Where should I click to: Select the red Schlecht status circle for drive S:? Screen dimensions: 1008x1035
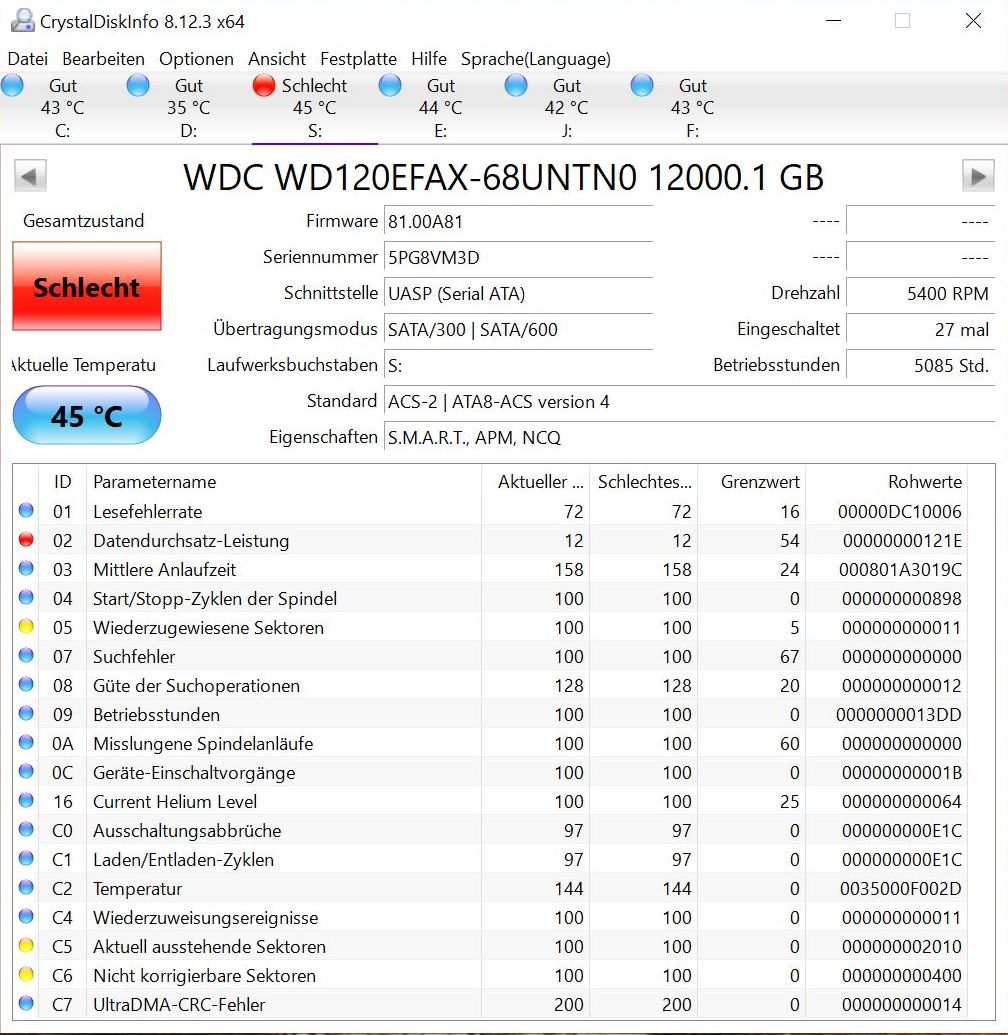262,85
